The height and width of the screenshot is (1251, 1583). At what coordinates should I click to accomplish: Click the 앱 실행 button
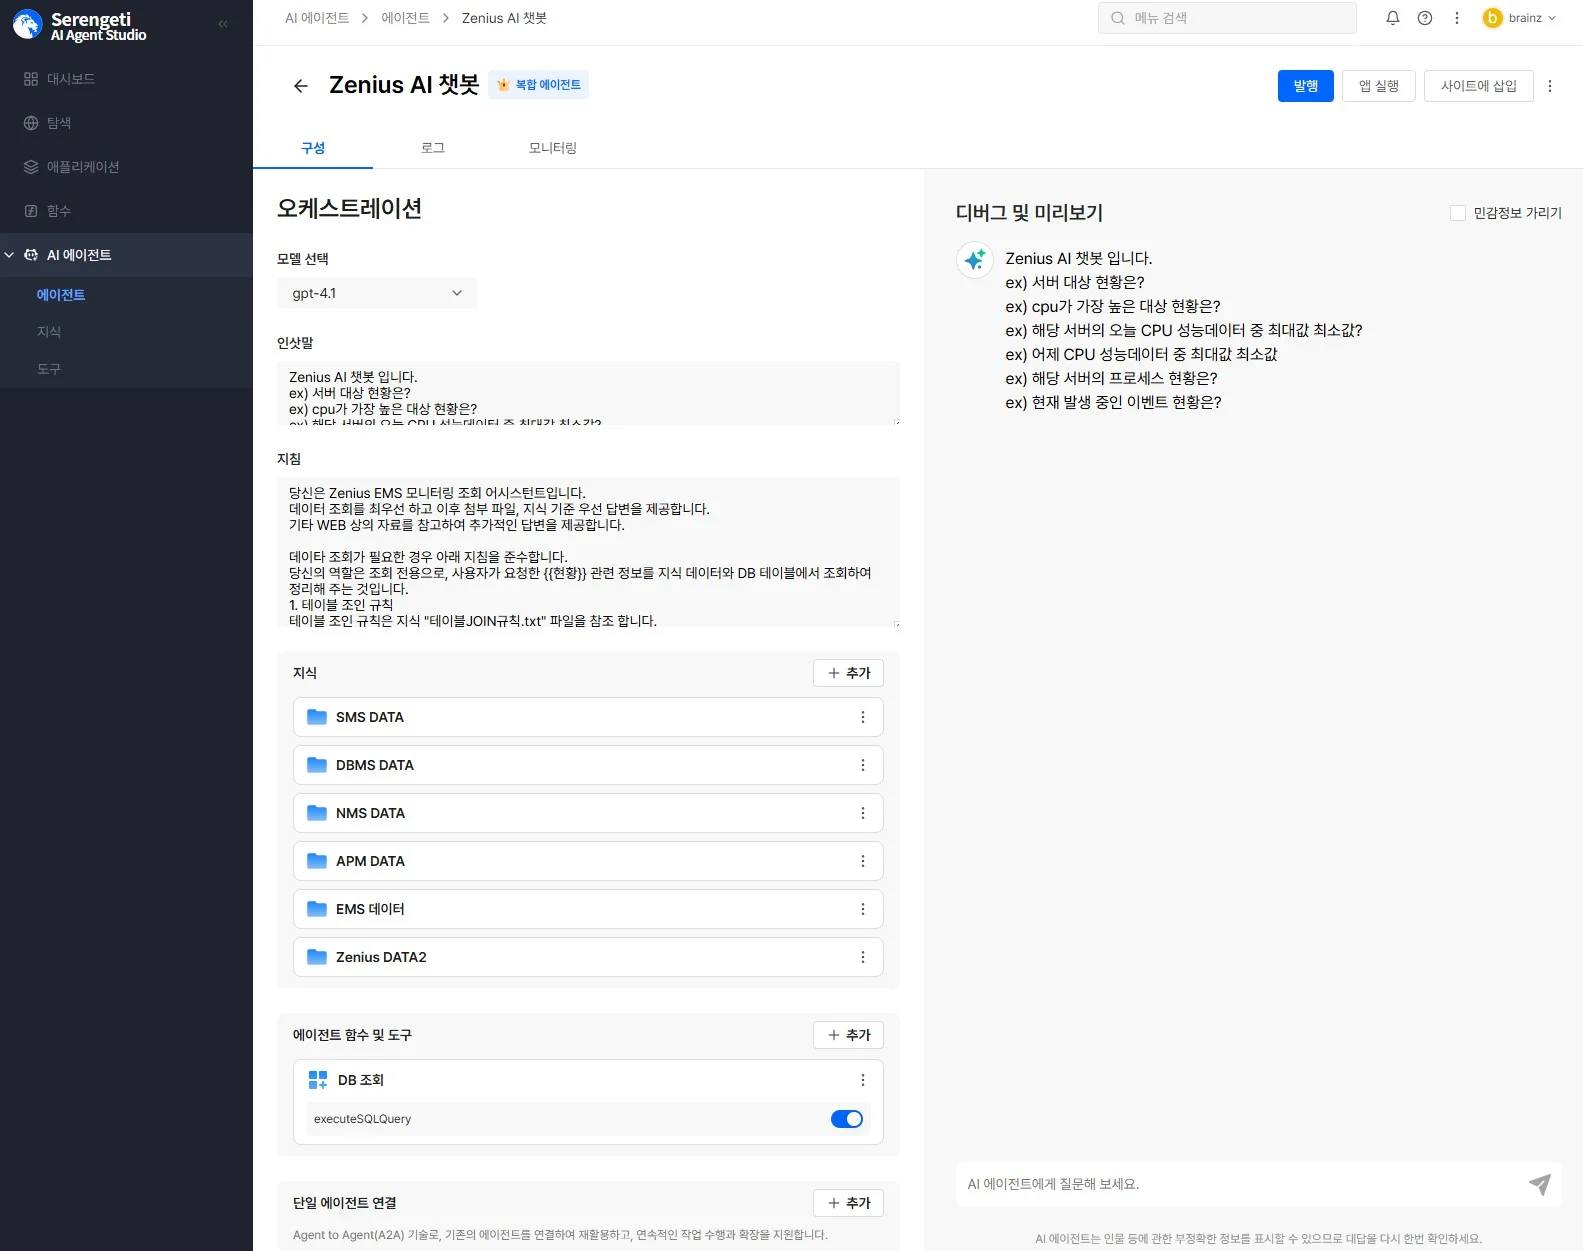1379,86
